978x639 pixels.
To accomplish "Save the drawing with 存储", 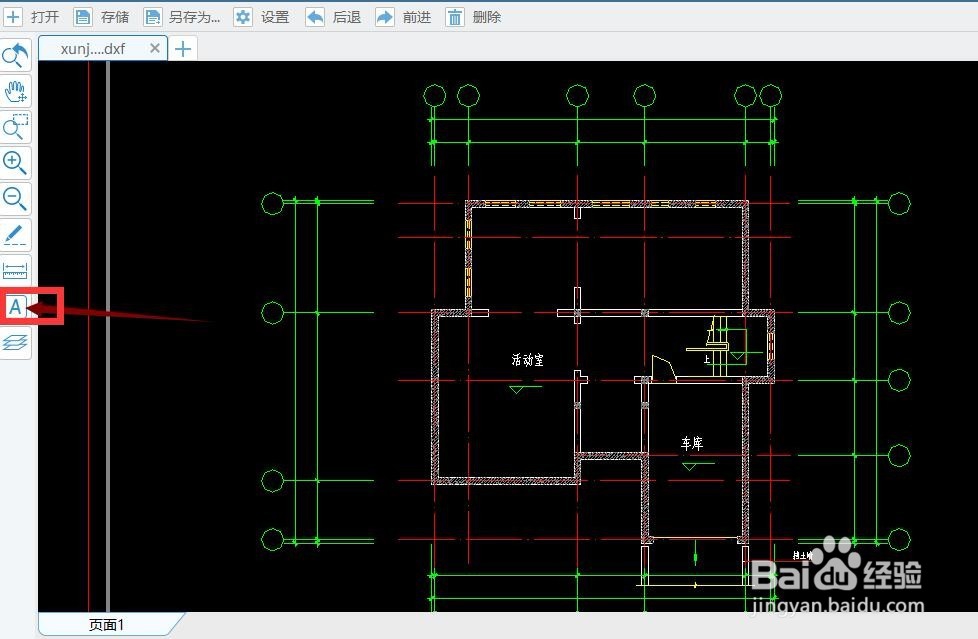I will (x=101, y=17).
